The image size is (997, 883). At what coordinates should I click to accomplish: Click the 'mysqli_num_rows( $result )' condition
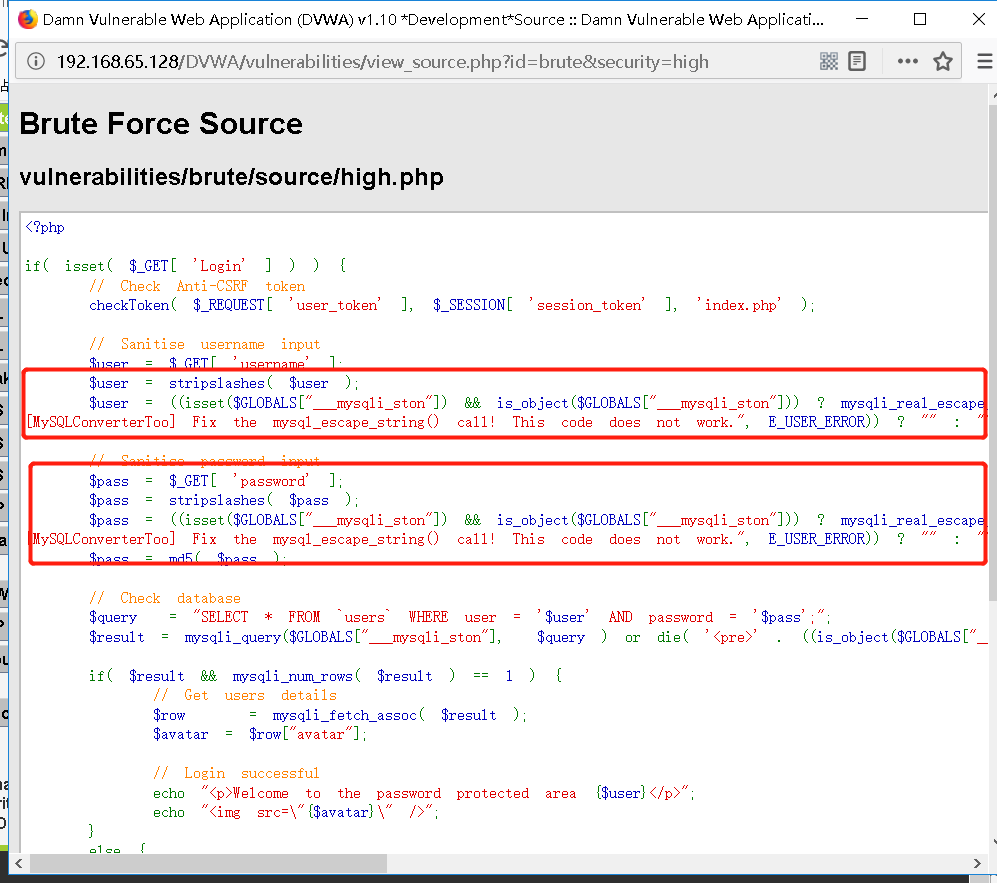point(344,676)
